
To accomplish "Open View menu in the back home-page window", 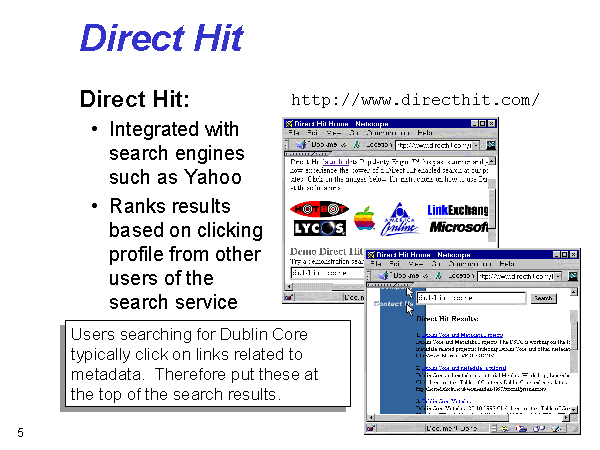I will [334, 133].
